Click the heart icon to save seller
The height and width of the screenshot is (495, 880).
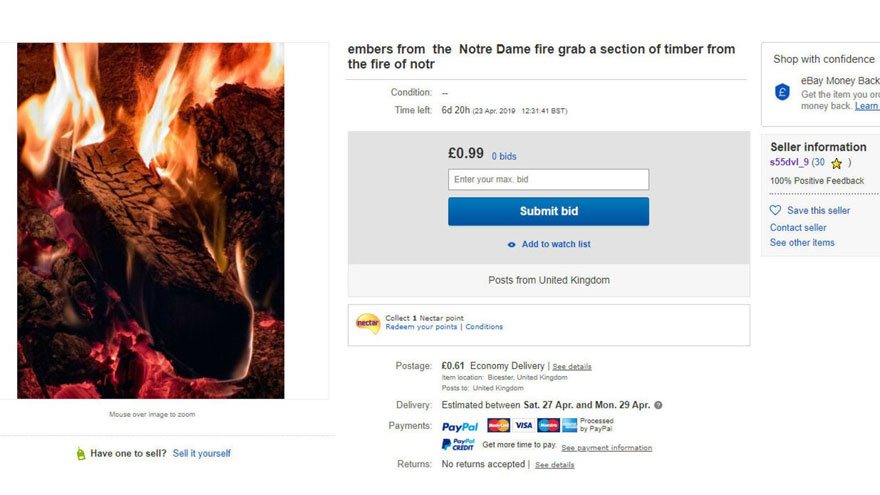click(x=775, y=211)
